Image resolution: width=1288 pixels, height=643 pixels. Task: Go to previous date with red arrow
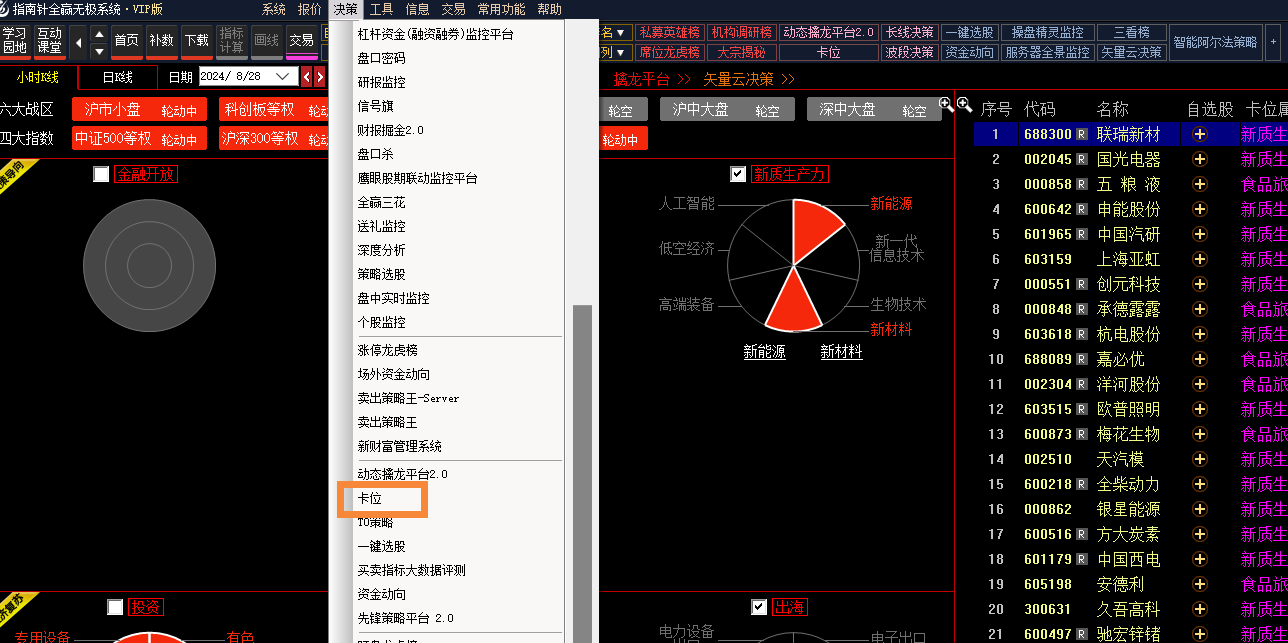306,77
